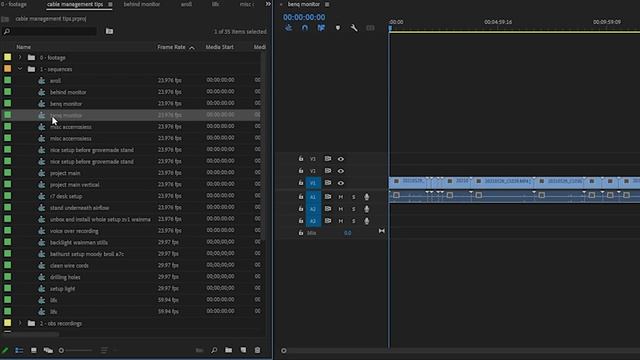Show hidden panel tabs via overflow chevrons
The width and height of the screenshot is (640, 360).
[268, 4]
